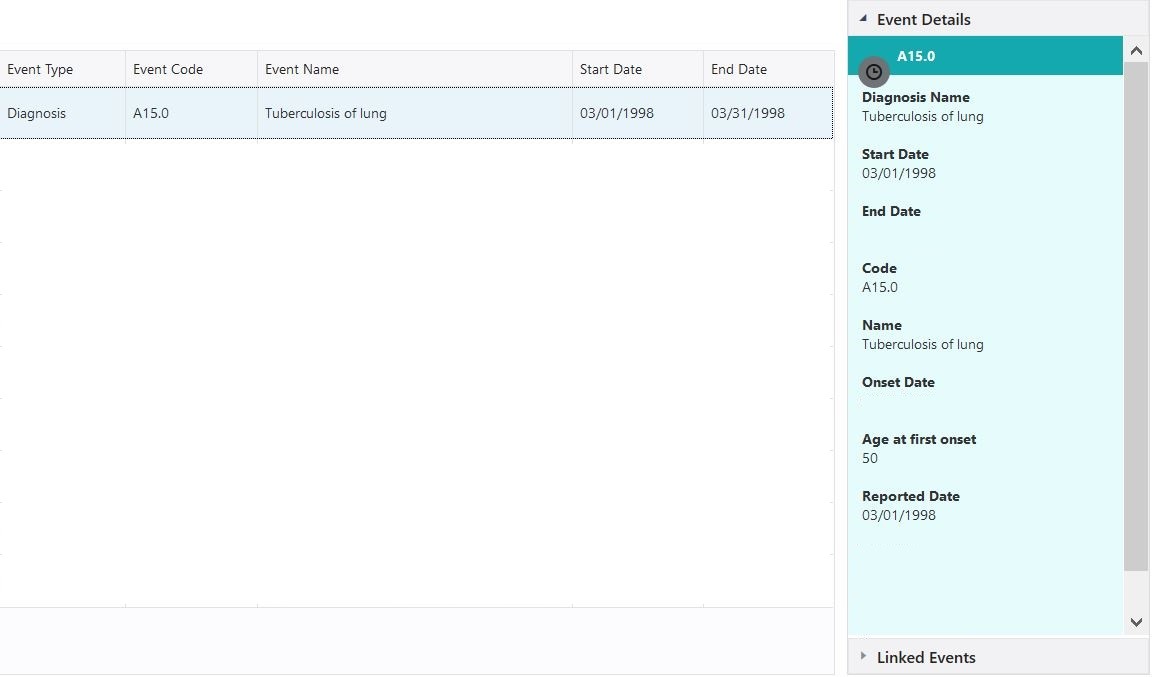Click Tuberculosis of lung under Diagnosis Name
Image resolution: width=1153 pixels, height=677 pixels.
tap(922, 116)
